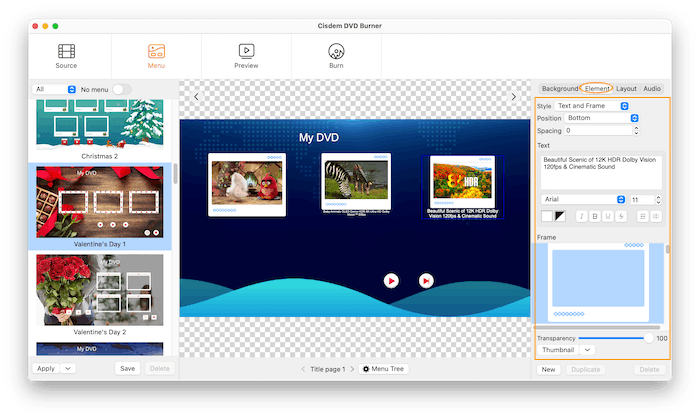Viewport: 700px width, 418px height.
Task: Toggle the No menu switch
Action: [x=121, y=89]
